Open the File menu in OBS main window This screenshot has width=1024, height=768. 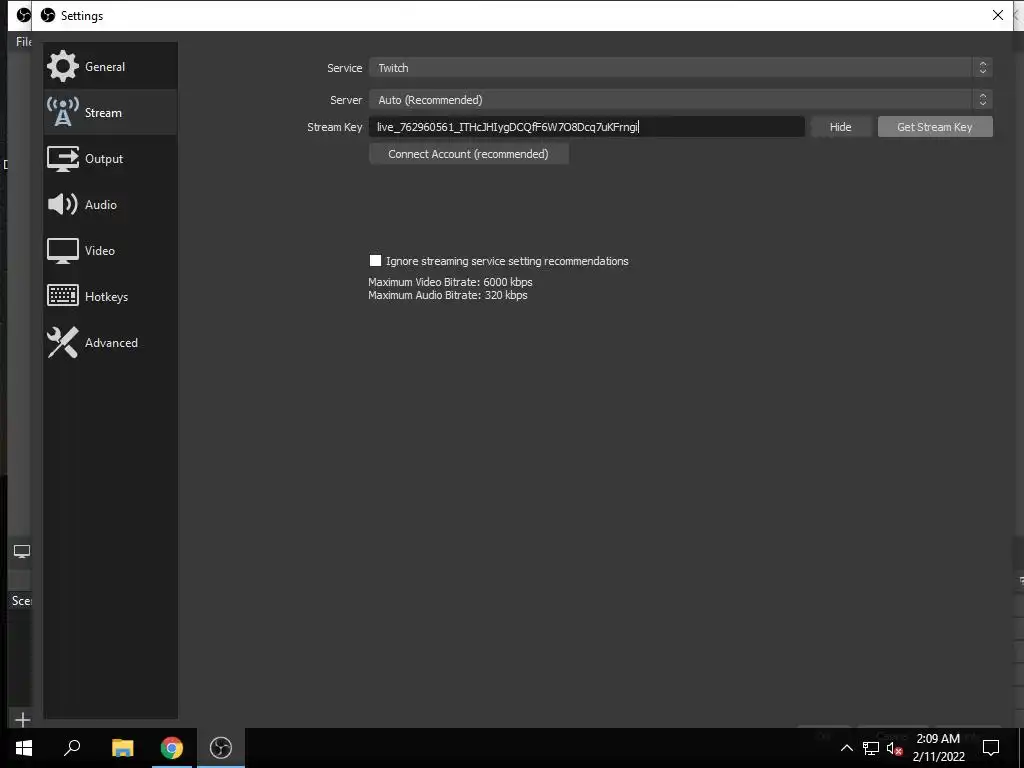pos(24,42)
